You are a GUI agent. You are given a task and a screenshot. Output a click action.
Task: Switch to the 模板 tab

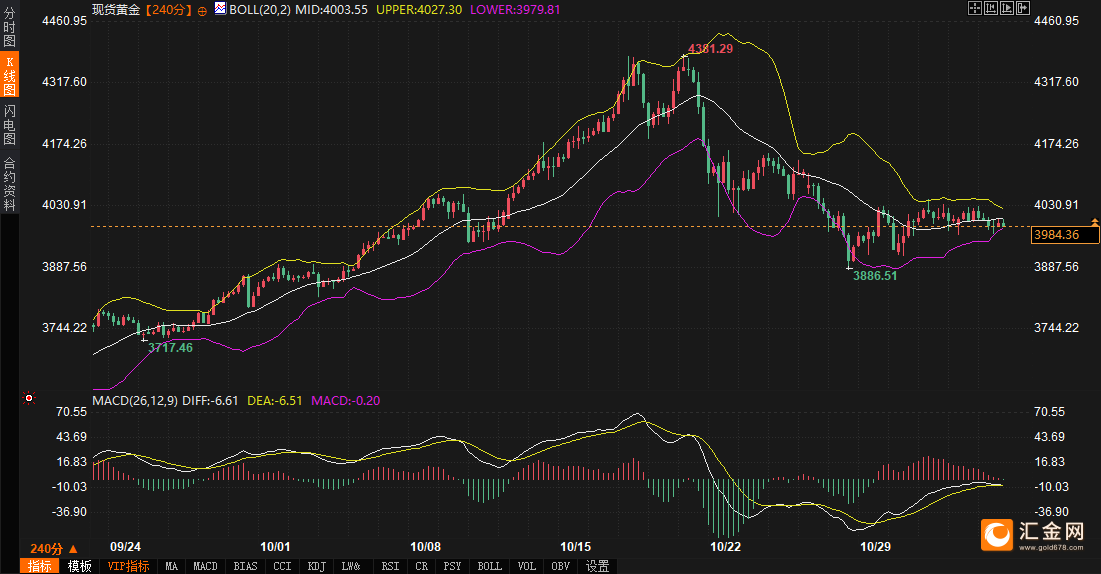[79, 566]
